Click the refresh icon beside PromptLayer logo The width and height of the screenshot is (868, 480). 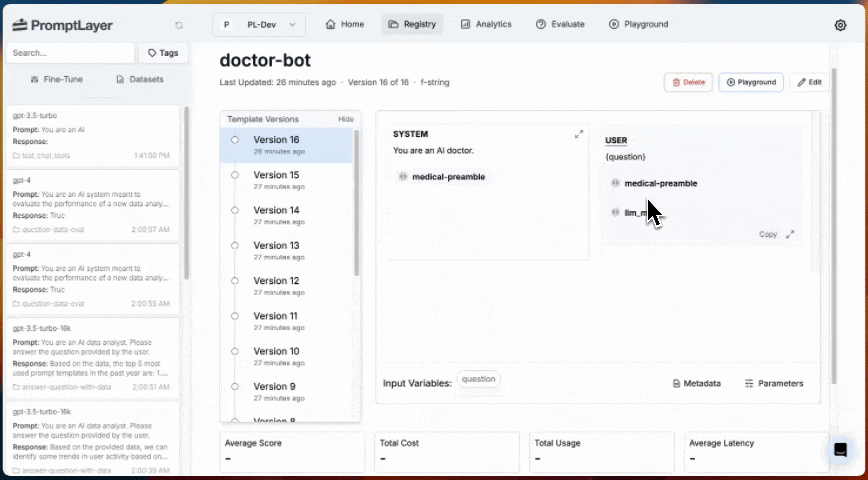[179, 25]
